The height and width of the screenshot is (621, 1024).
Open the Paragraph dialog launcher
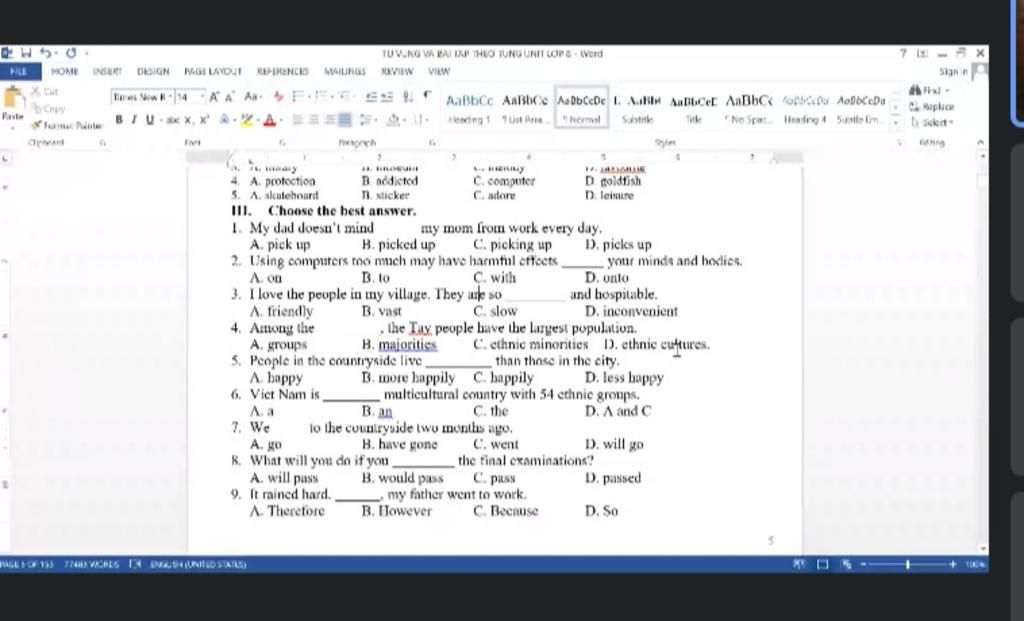point(432,142)
